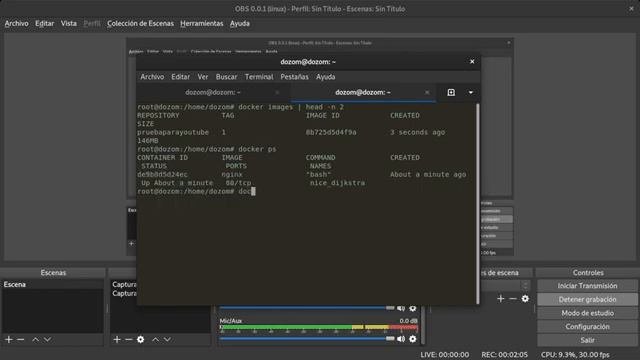Open Colección de Escenas menu
The image size is (640, 360).
click(x=140, y=24)
